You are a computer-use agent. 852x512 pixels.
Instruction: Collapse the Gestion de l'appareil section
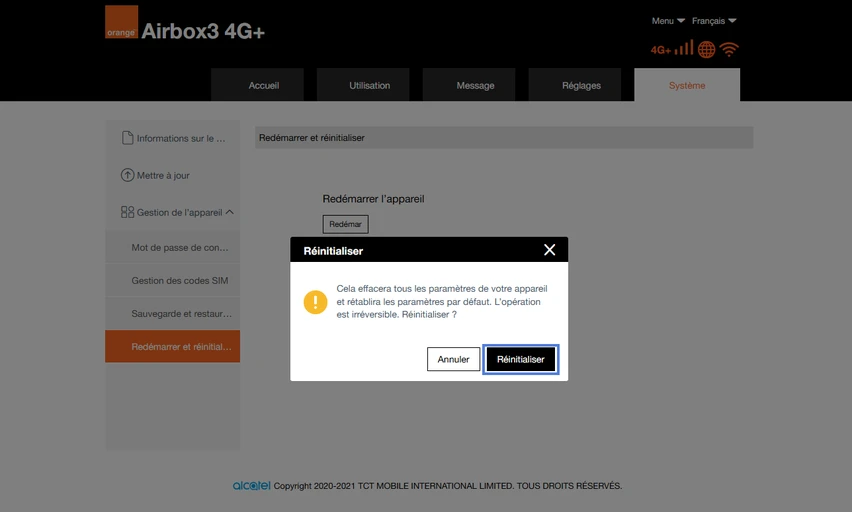point(229,212)
